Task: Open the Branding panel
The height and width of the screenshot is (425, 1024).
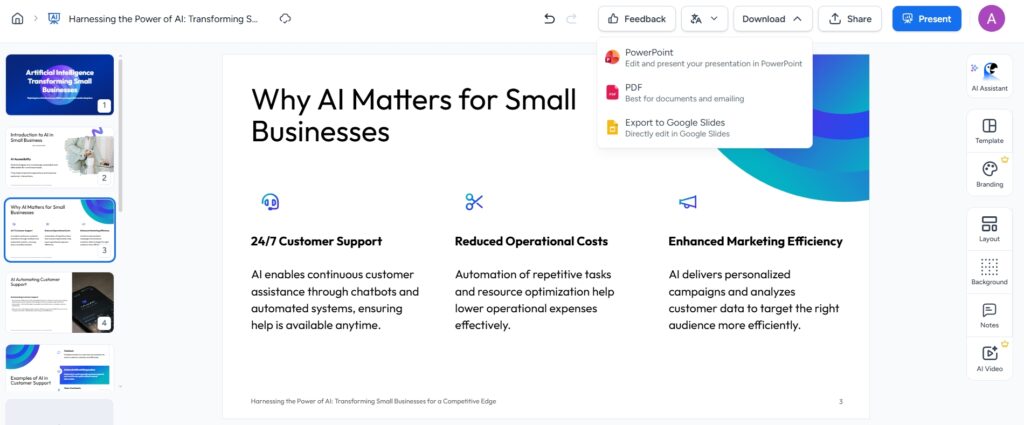Action: tap(989, 174)
